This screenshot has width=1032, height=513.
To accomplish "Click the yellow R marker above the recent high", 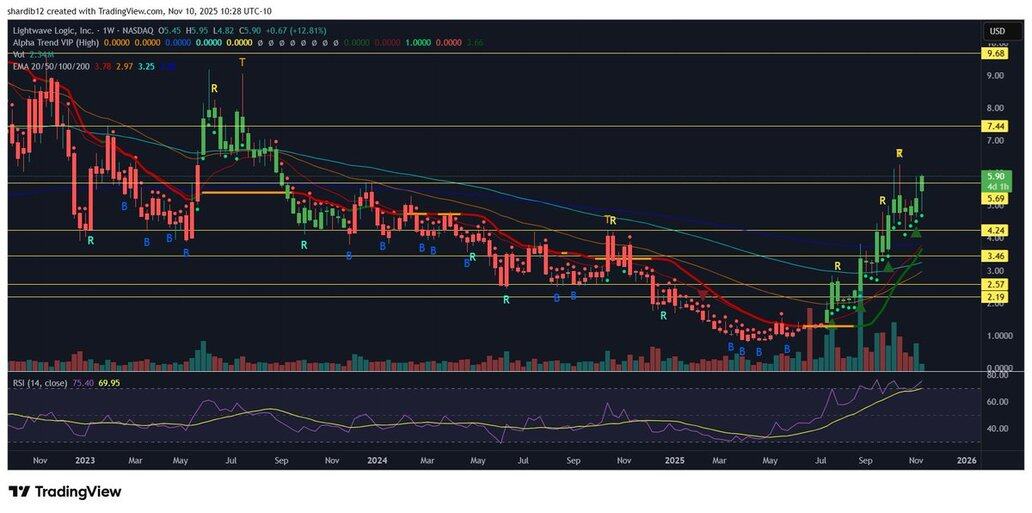I will 899,153.
